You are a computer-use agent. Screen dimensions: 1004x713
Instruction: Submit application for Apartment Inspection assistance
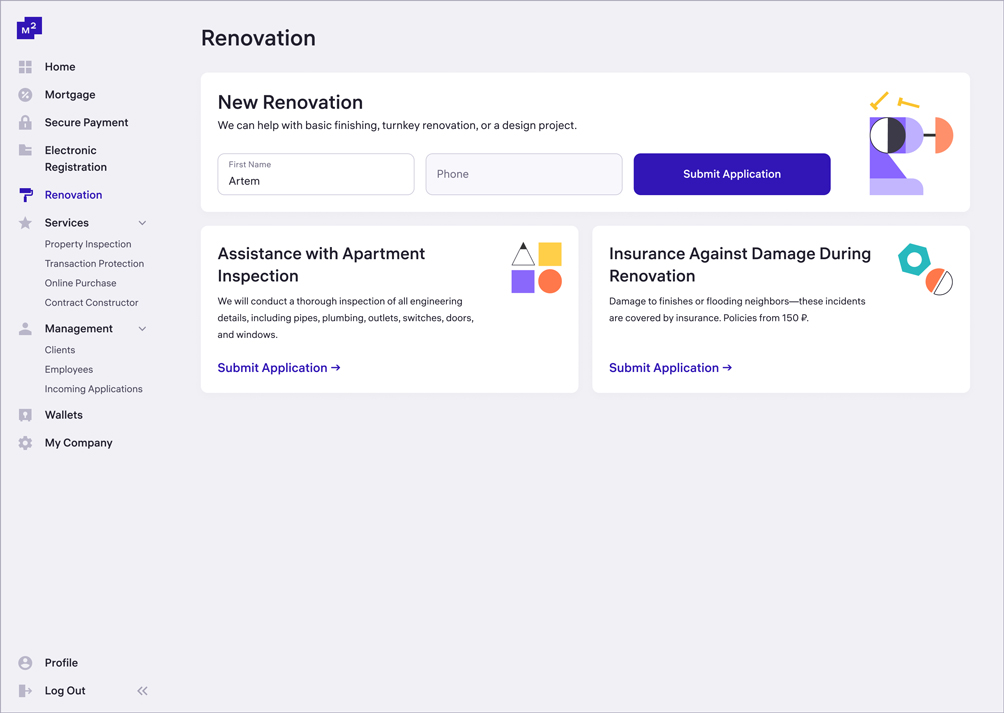(279, 368)
